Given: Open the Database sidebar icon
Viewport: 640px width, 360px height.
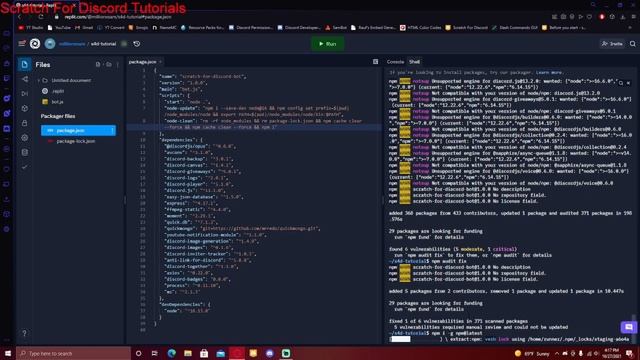Looking at the screenshot, I should pos(24,152).
